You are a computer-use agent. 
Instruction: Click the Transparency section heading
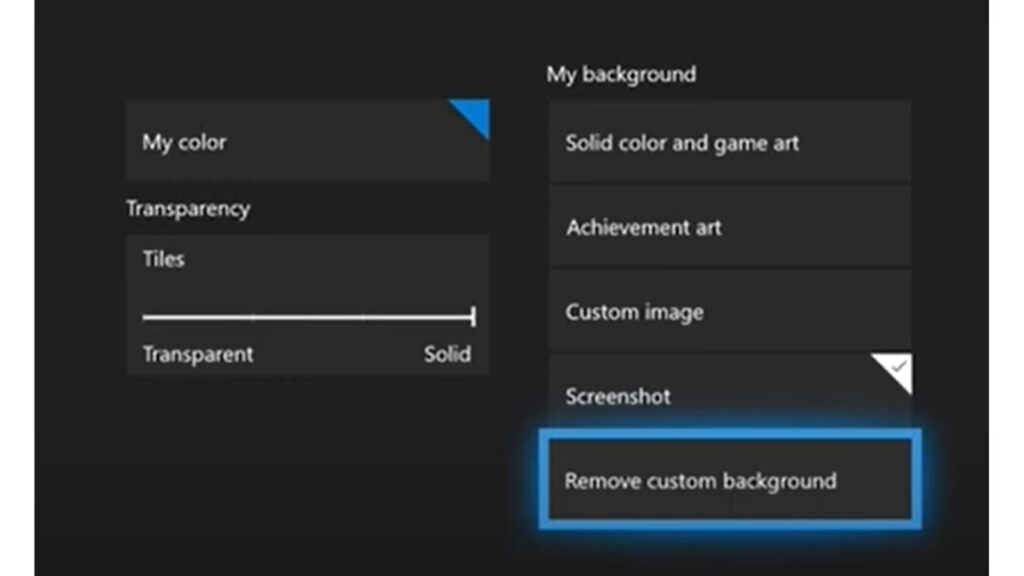188,209
